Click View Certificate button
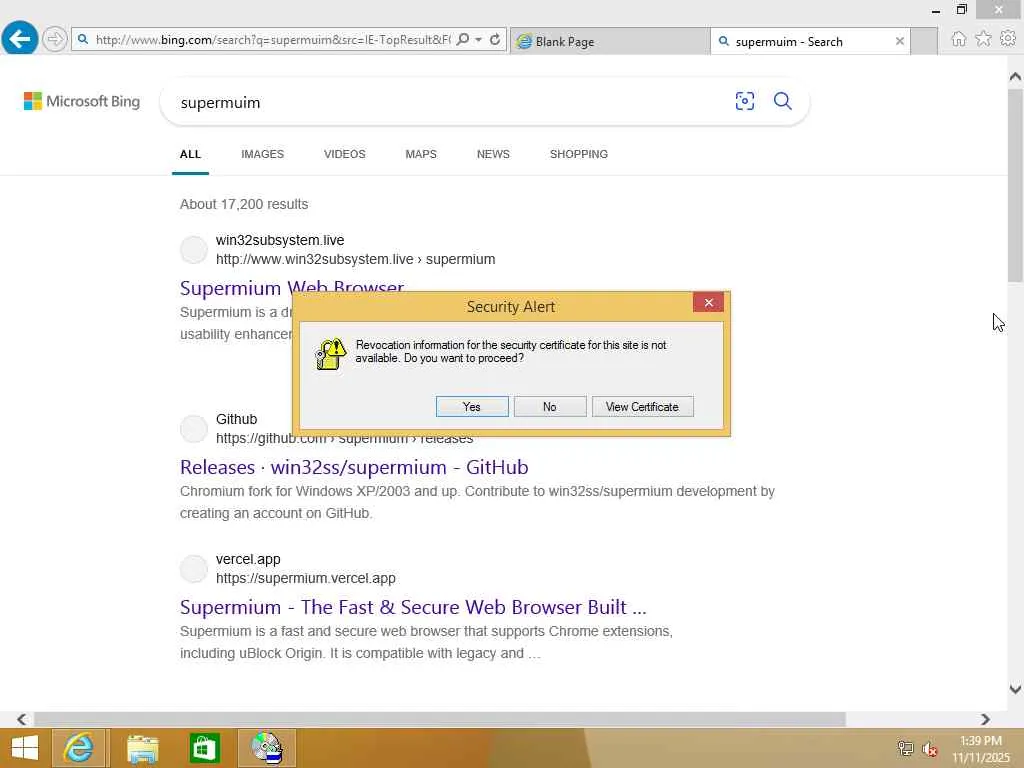1024x768 pixels. 643,406
